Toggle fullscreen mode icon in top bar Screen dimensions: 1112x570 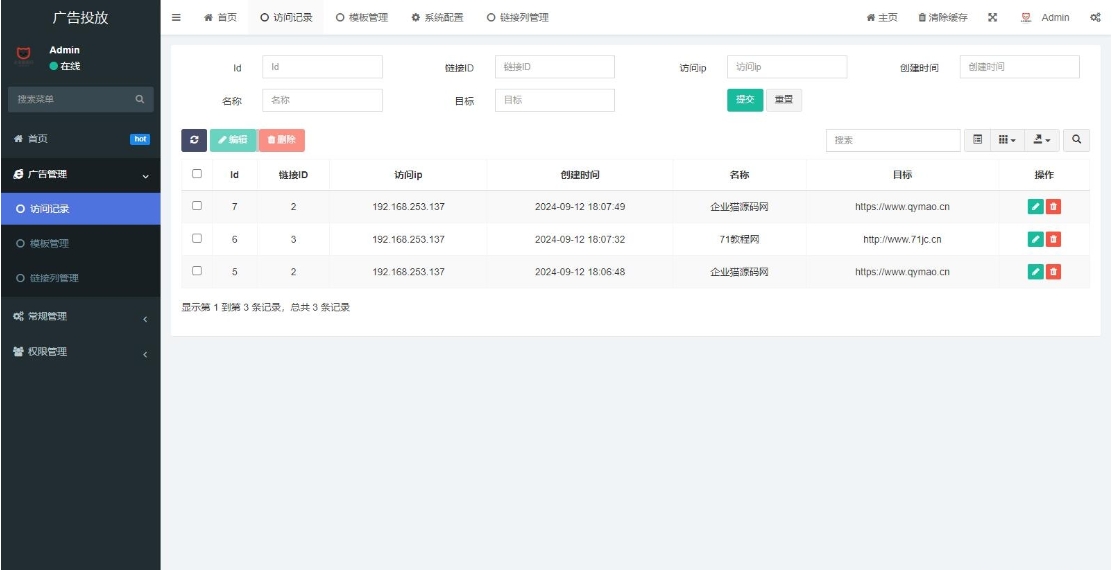pyautogui.click(x=993, y=17)
